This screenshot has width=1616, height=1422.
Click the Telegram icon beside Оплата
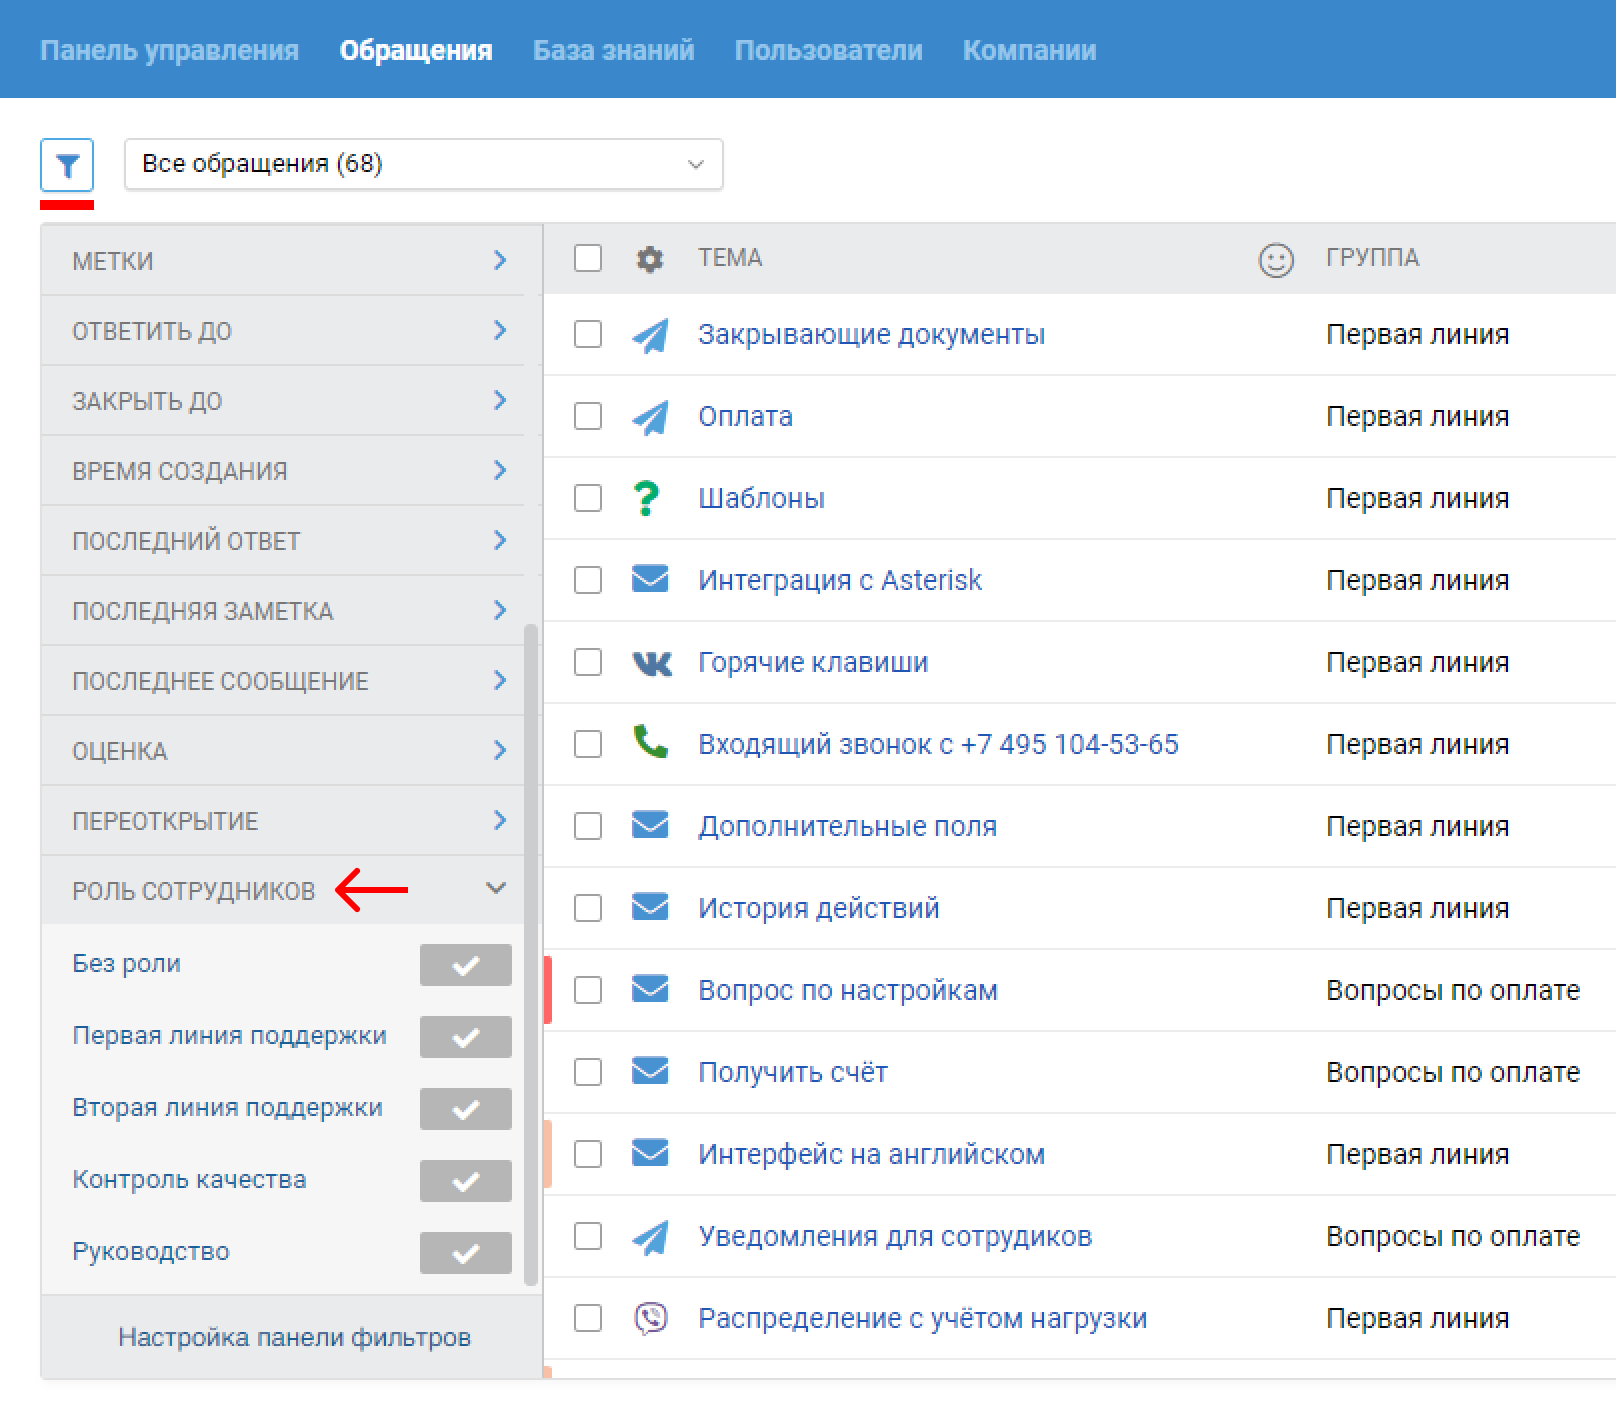pos(650,417)
